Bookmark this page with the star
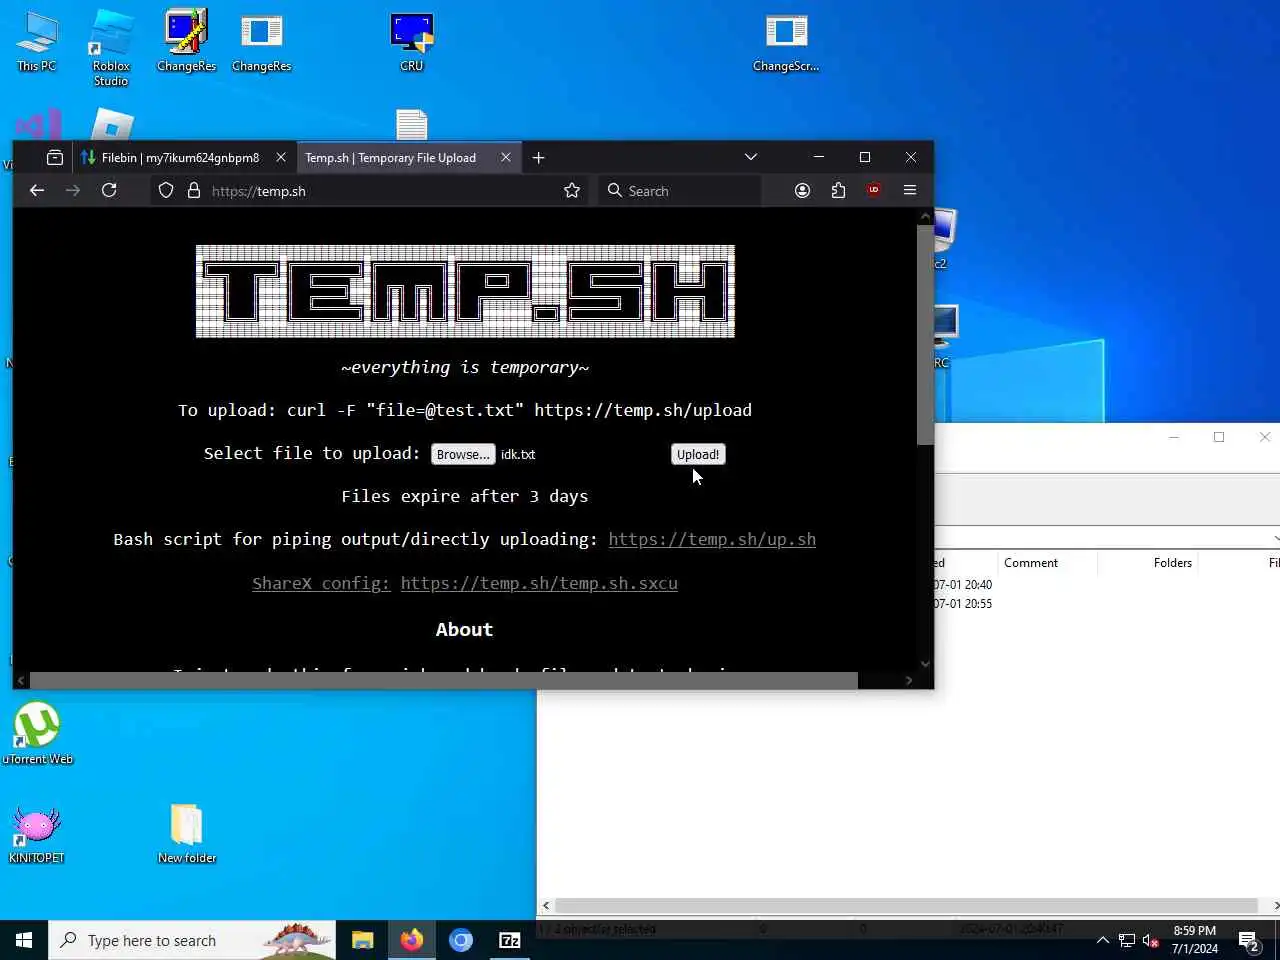Screen dimensions: 1280x960 click(x=572, y=190)
